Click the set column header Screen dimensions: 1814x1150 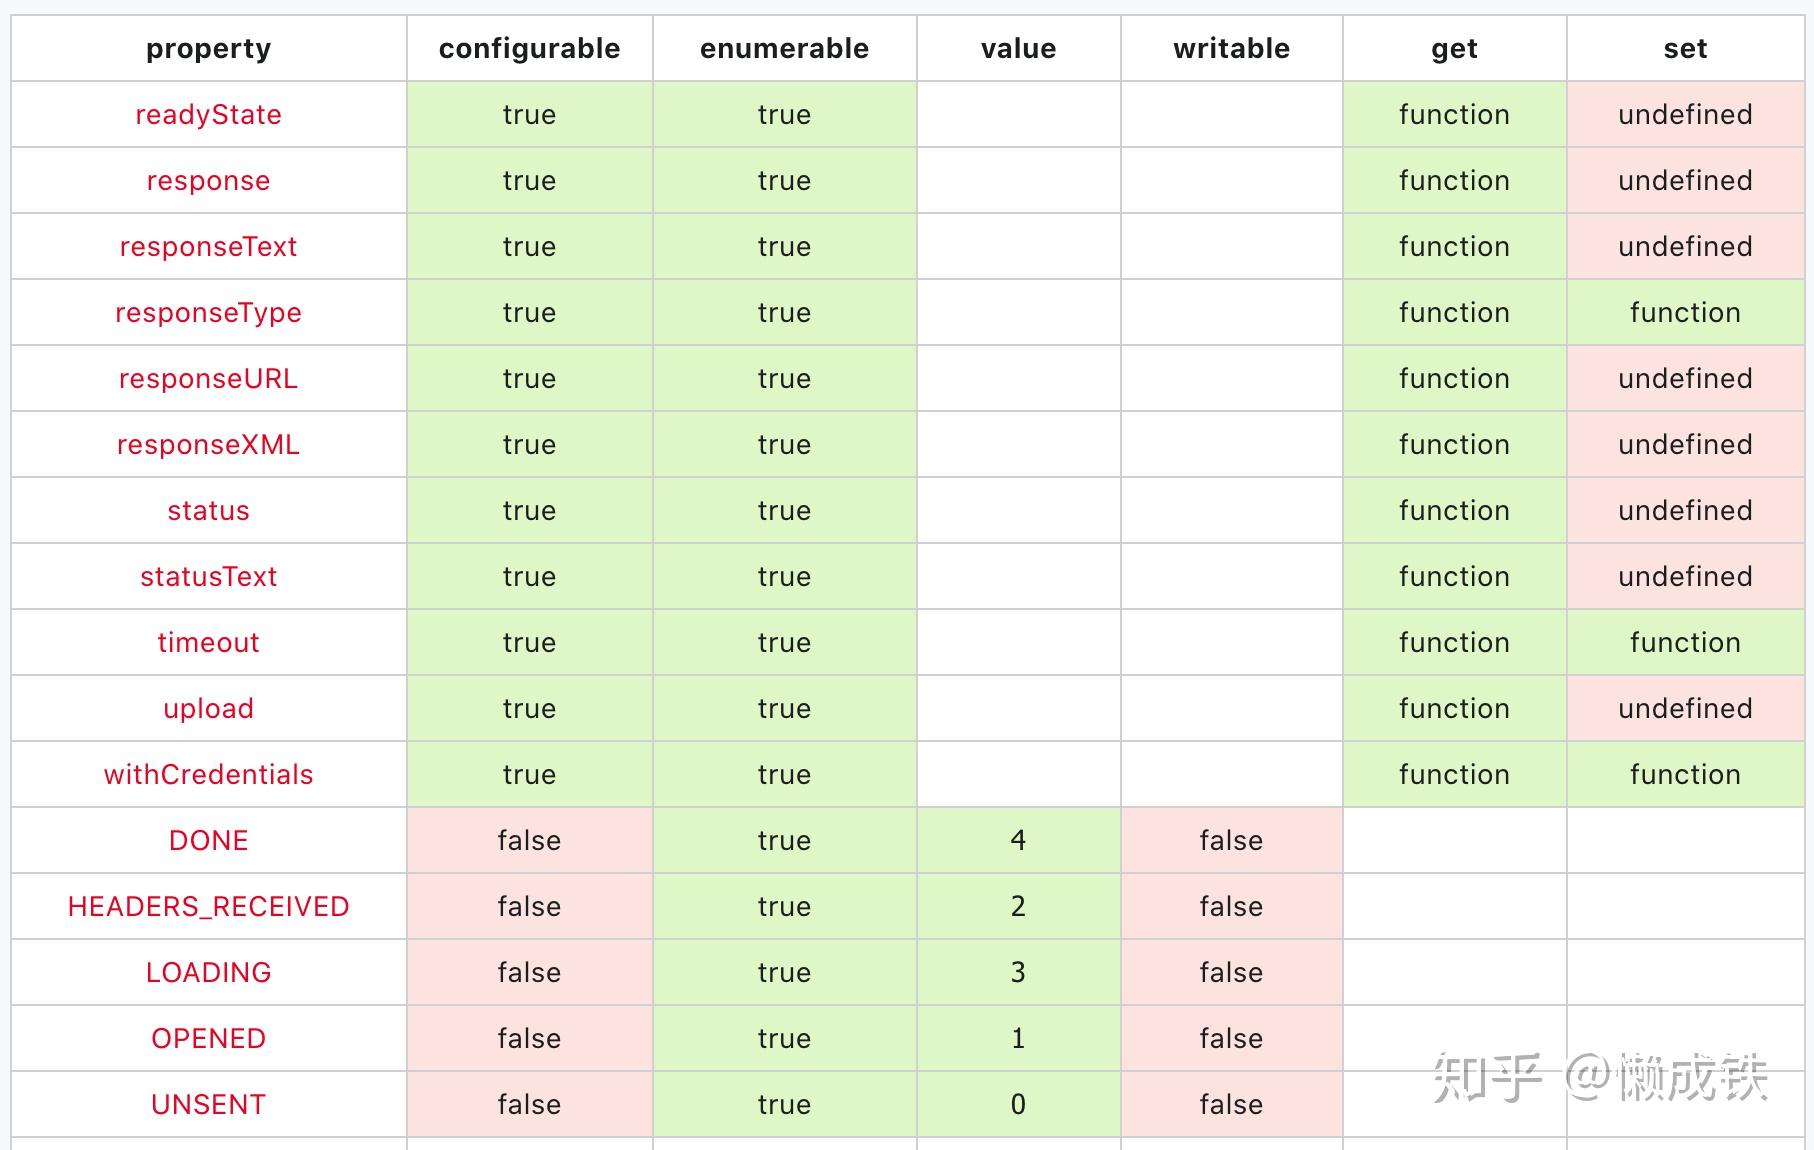point(1685,49)
